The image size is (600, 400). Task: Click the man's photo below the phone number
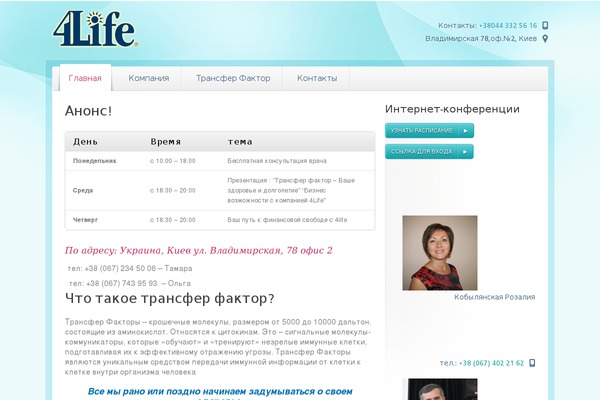pyautogui.click(x=440, y=389)
